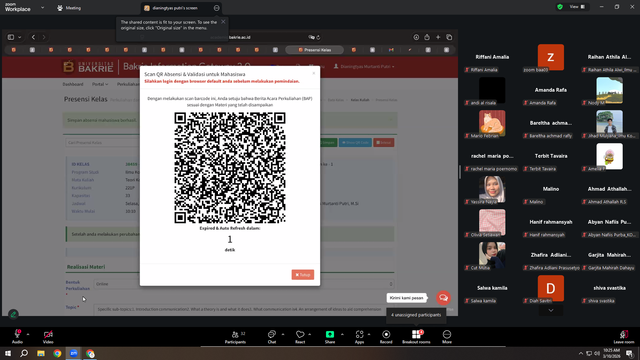
Task: Click the Leave room button
Action: tap(624, 337)
